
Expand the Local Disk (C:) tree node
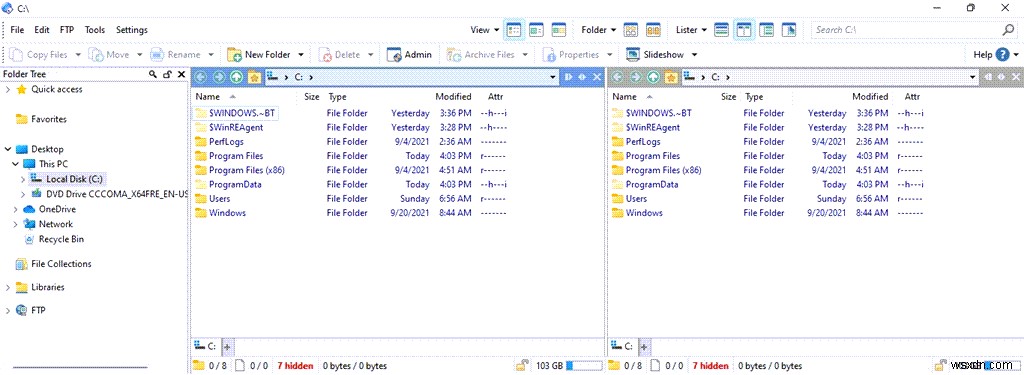(x=23, y=179)
